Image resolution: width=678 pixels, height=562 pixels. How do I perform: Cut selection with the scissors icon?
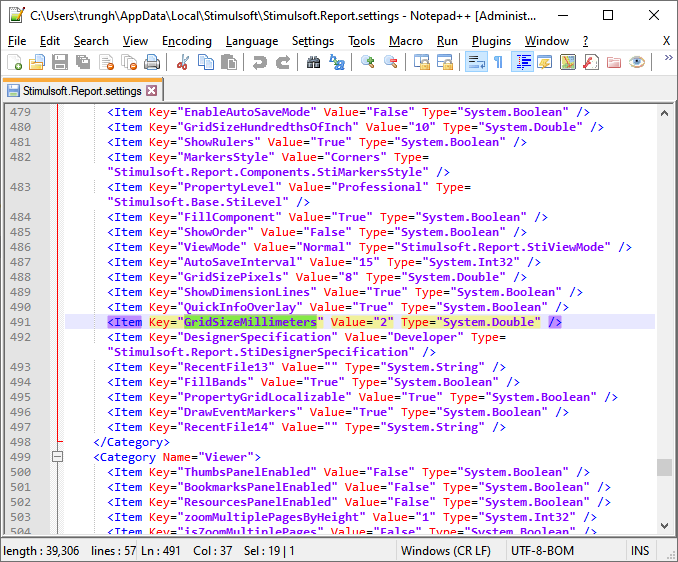182,62
